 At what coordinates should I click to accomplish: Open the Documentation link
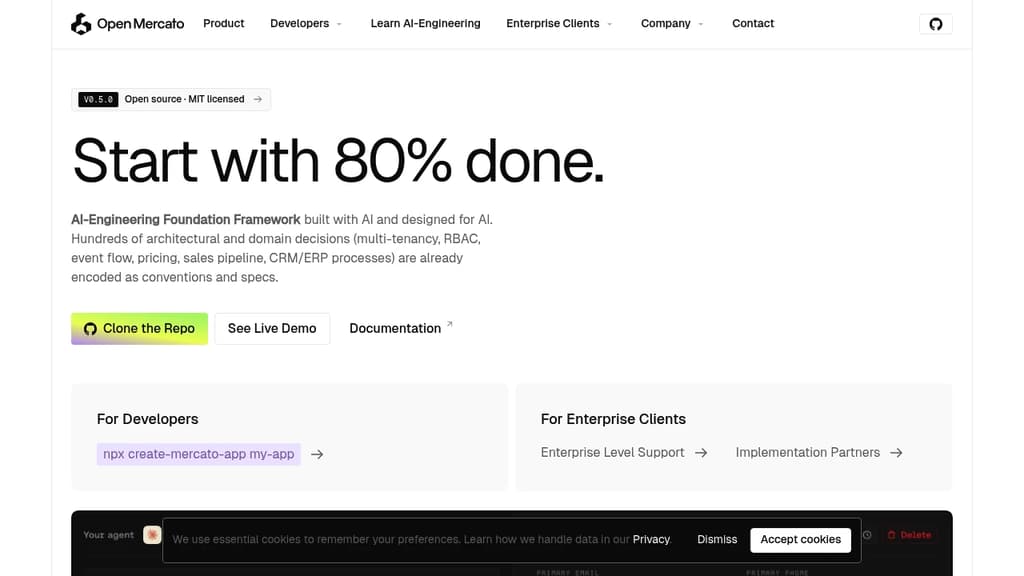394,328
